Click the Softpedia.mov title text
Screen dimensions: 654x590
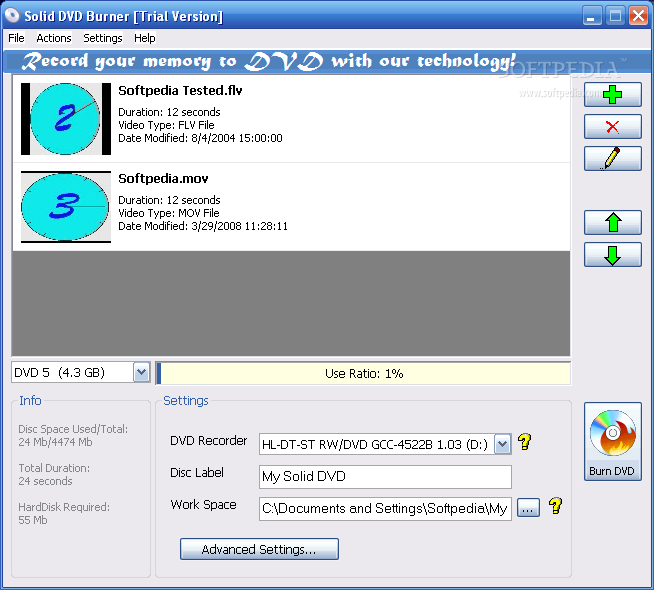tap(163, 178)
